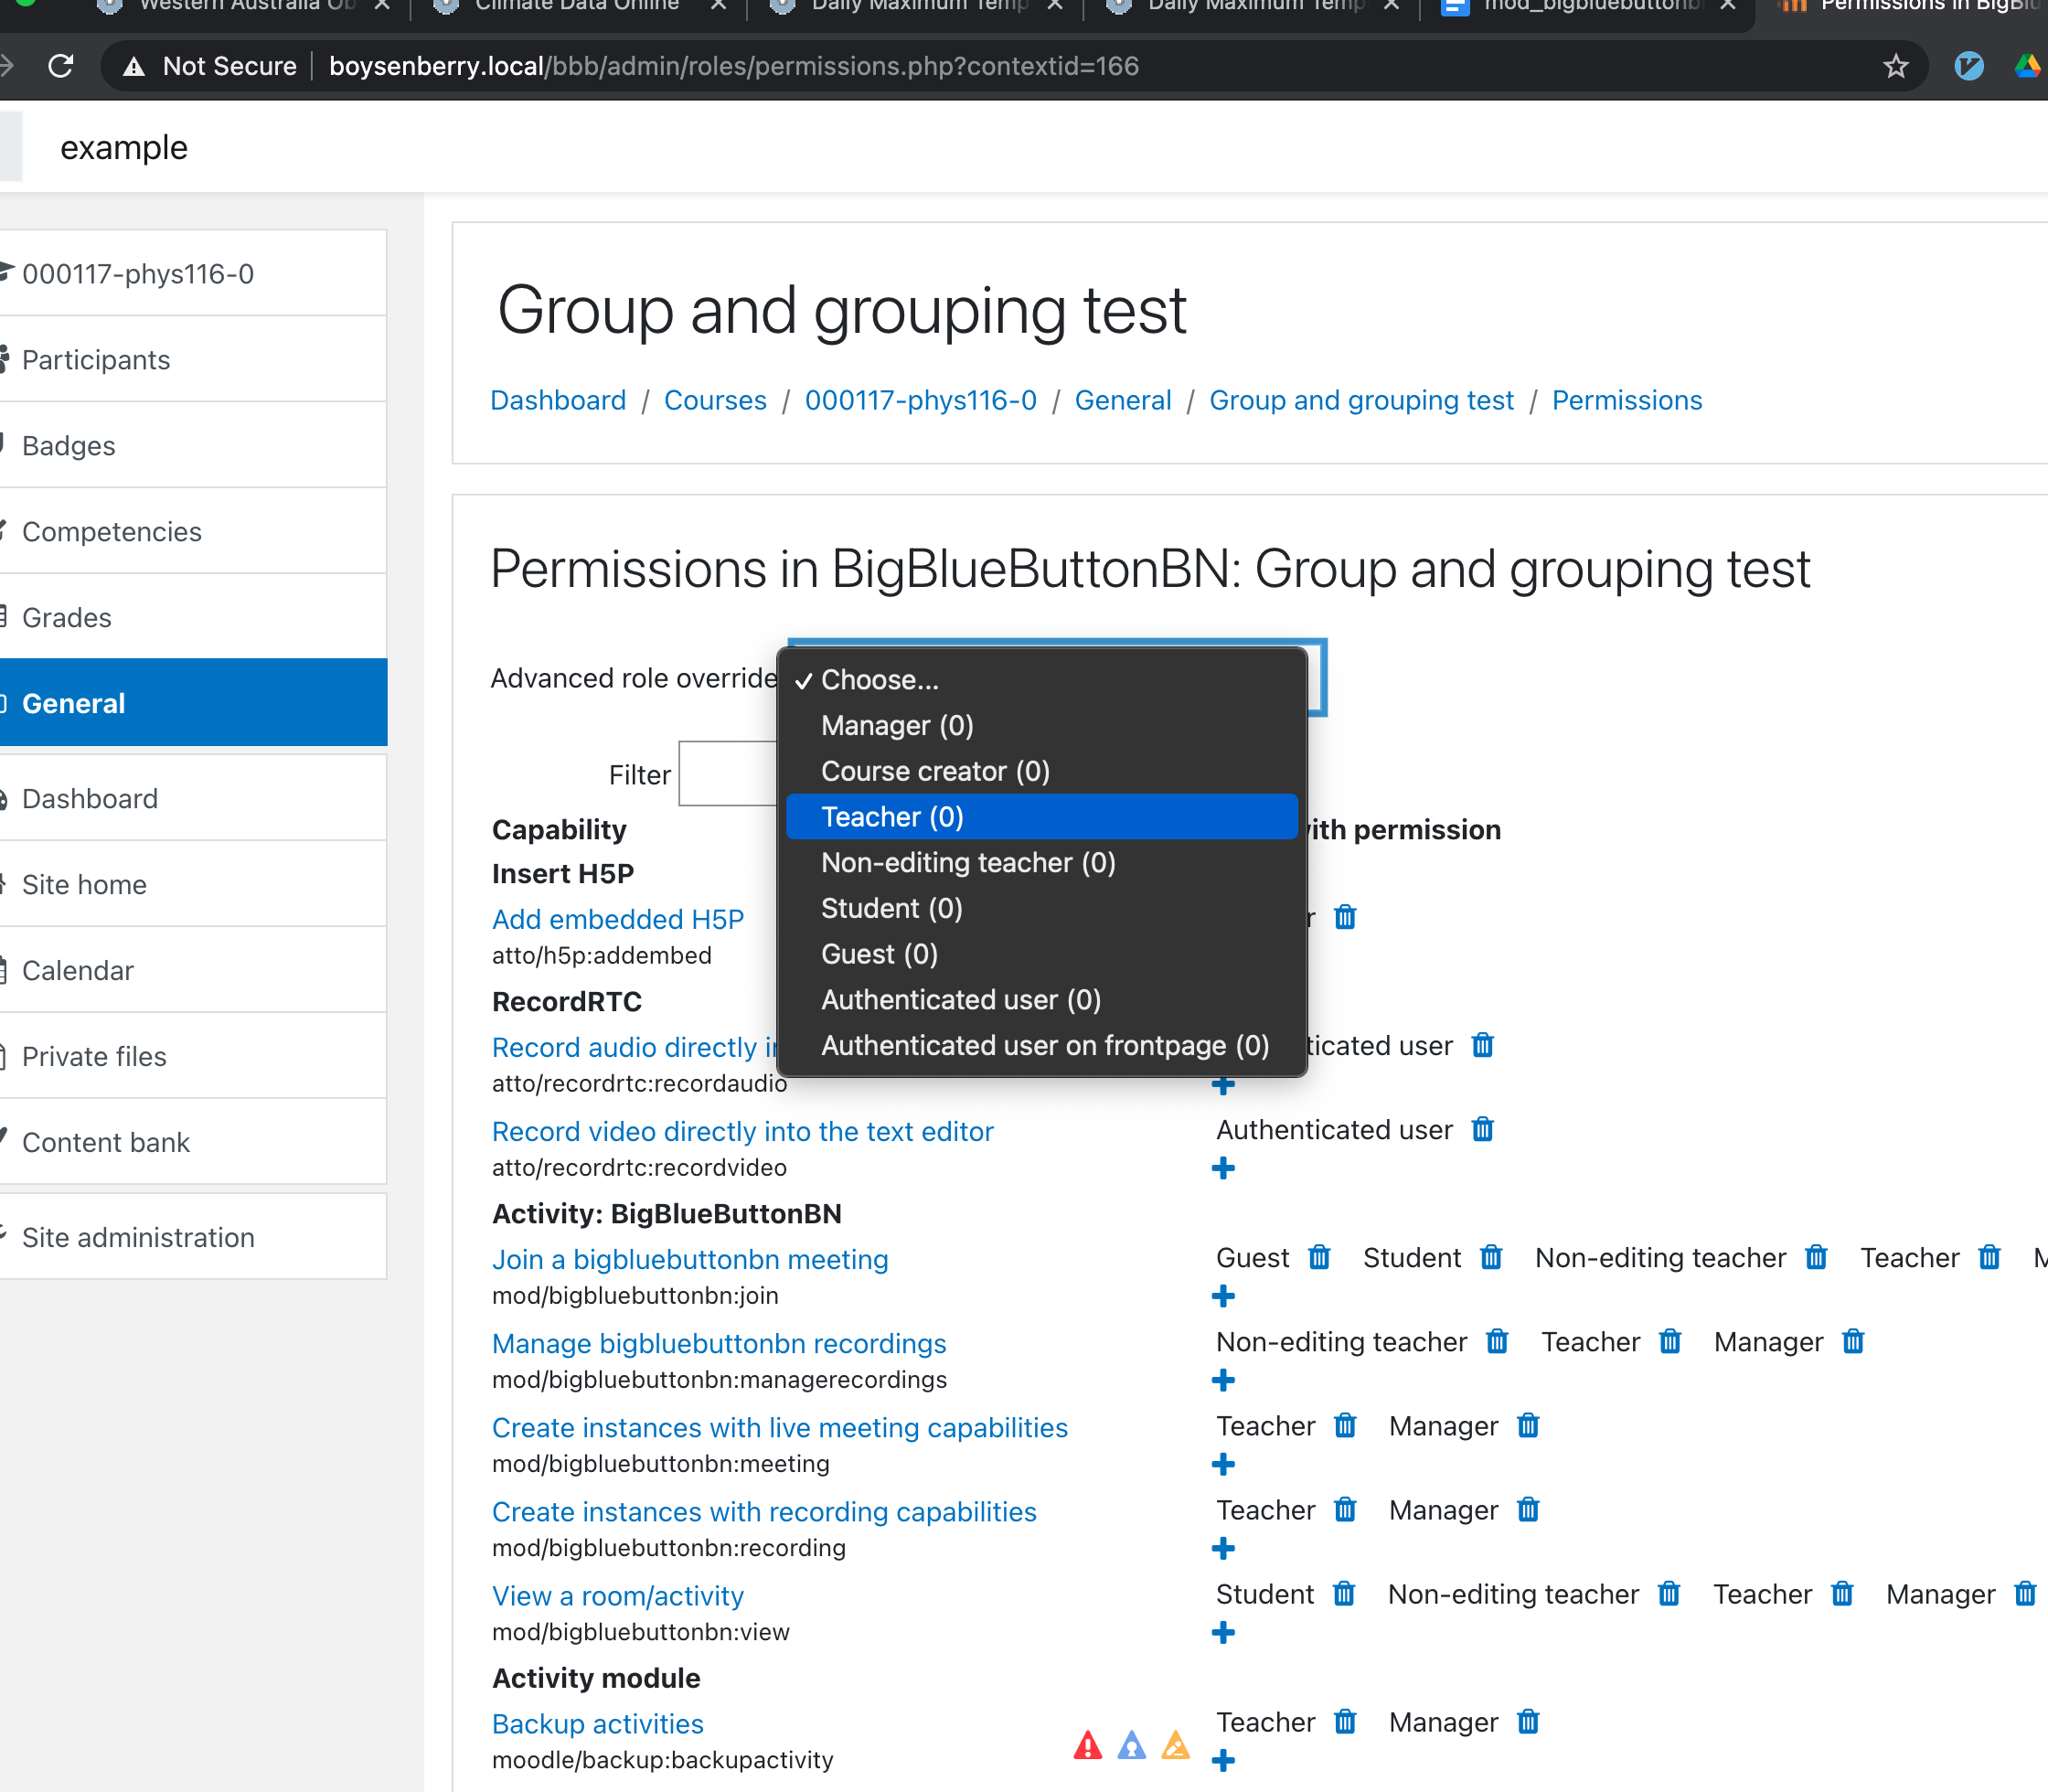Add role to live meeting capabilities
The image size is (2048, 1792).
coord(1223,1464)
